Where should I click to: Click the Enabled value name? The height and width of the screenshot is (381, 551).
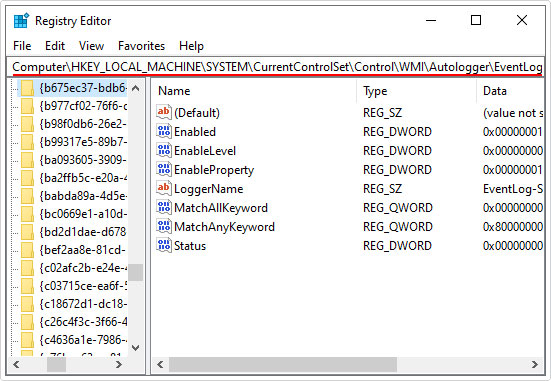click(x=195, y=132)
